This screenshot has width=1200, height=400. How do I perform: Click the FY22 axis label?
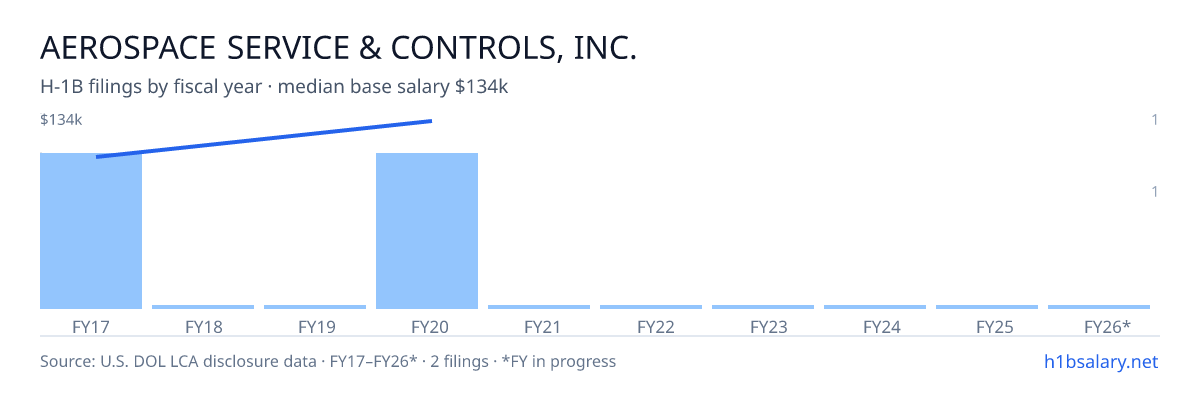tap(651, 327)
